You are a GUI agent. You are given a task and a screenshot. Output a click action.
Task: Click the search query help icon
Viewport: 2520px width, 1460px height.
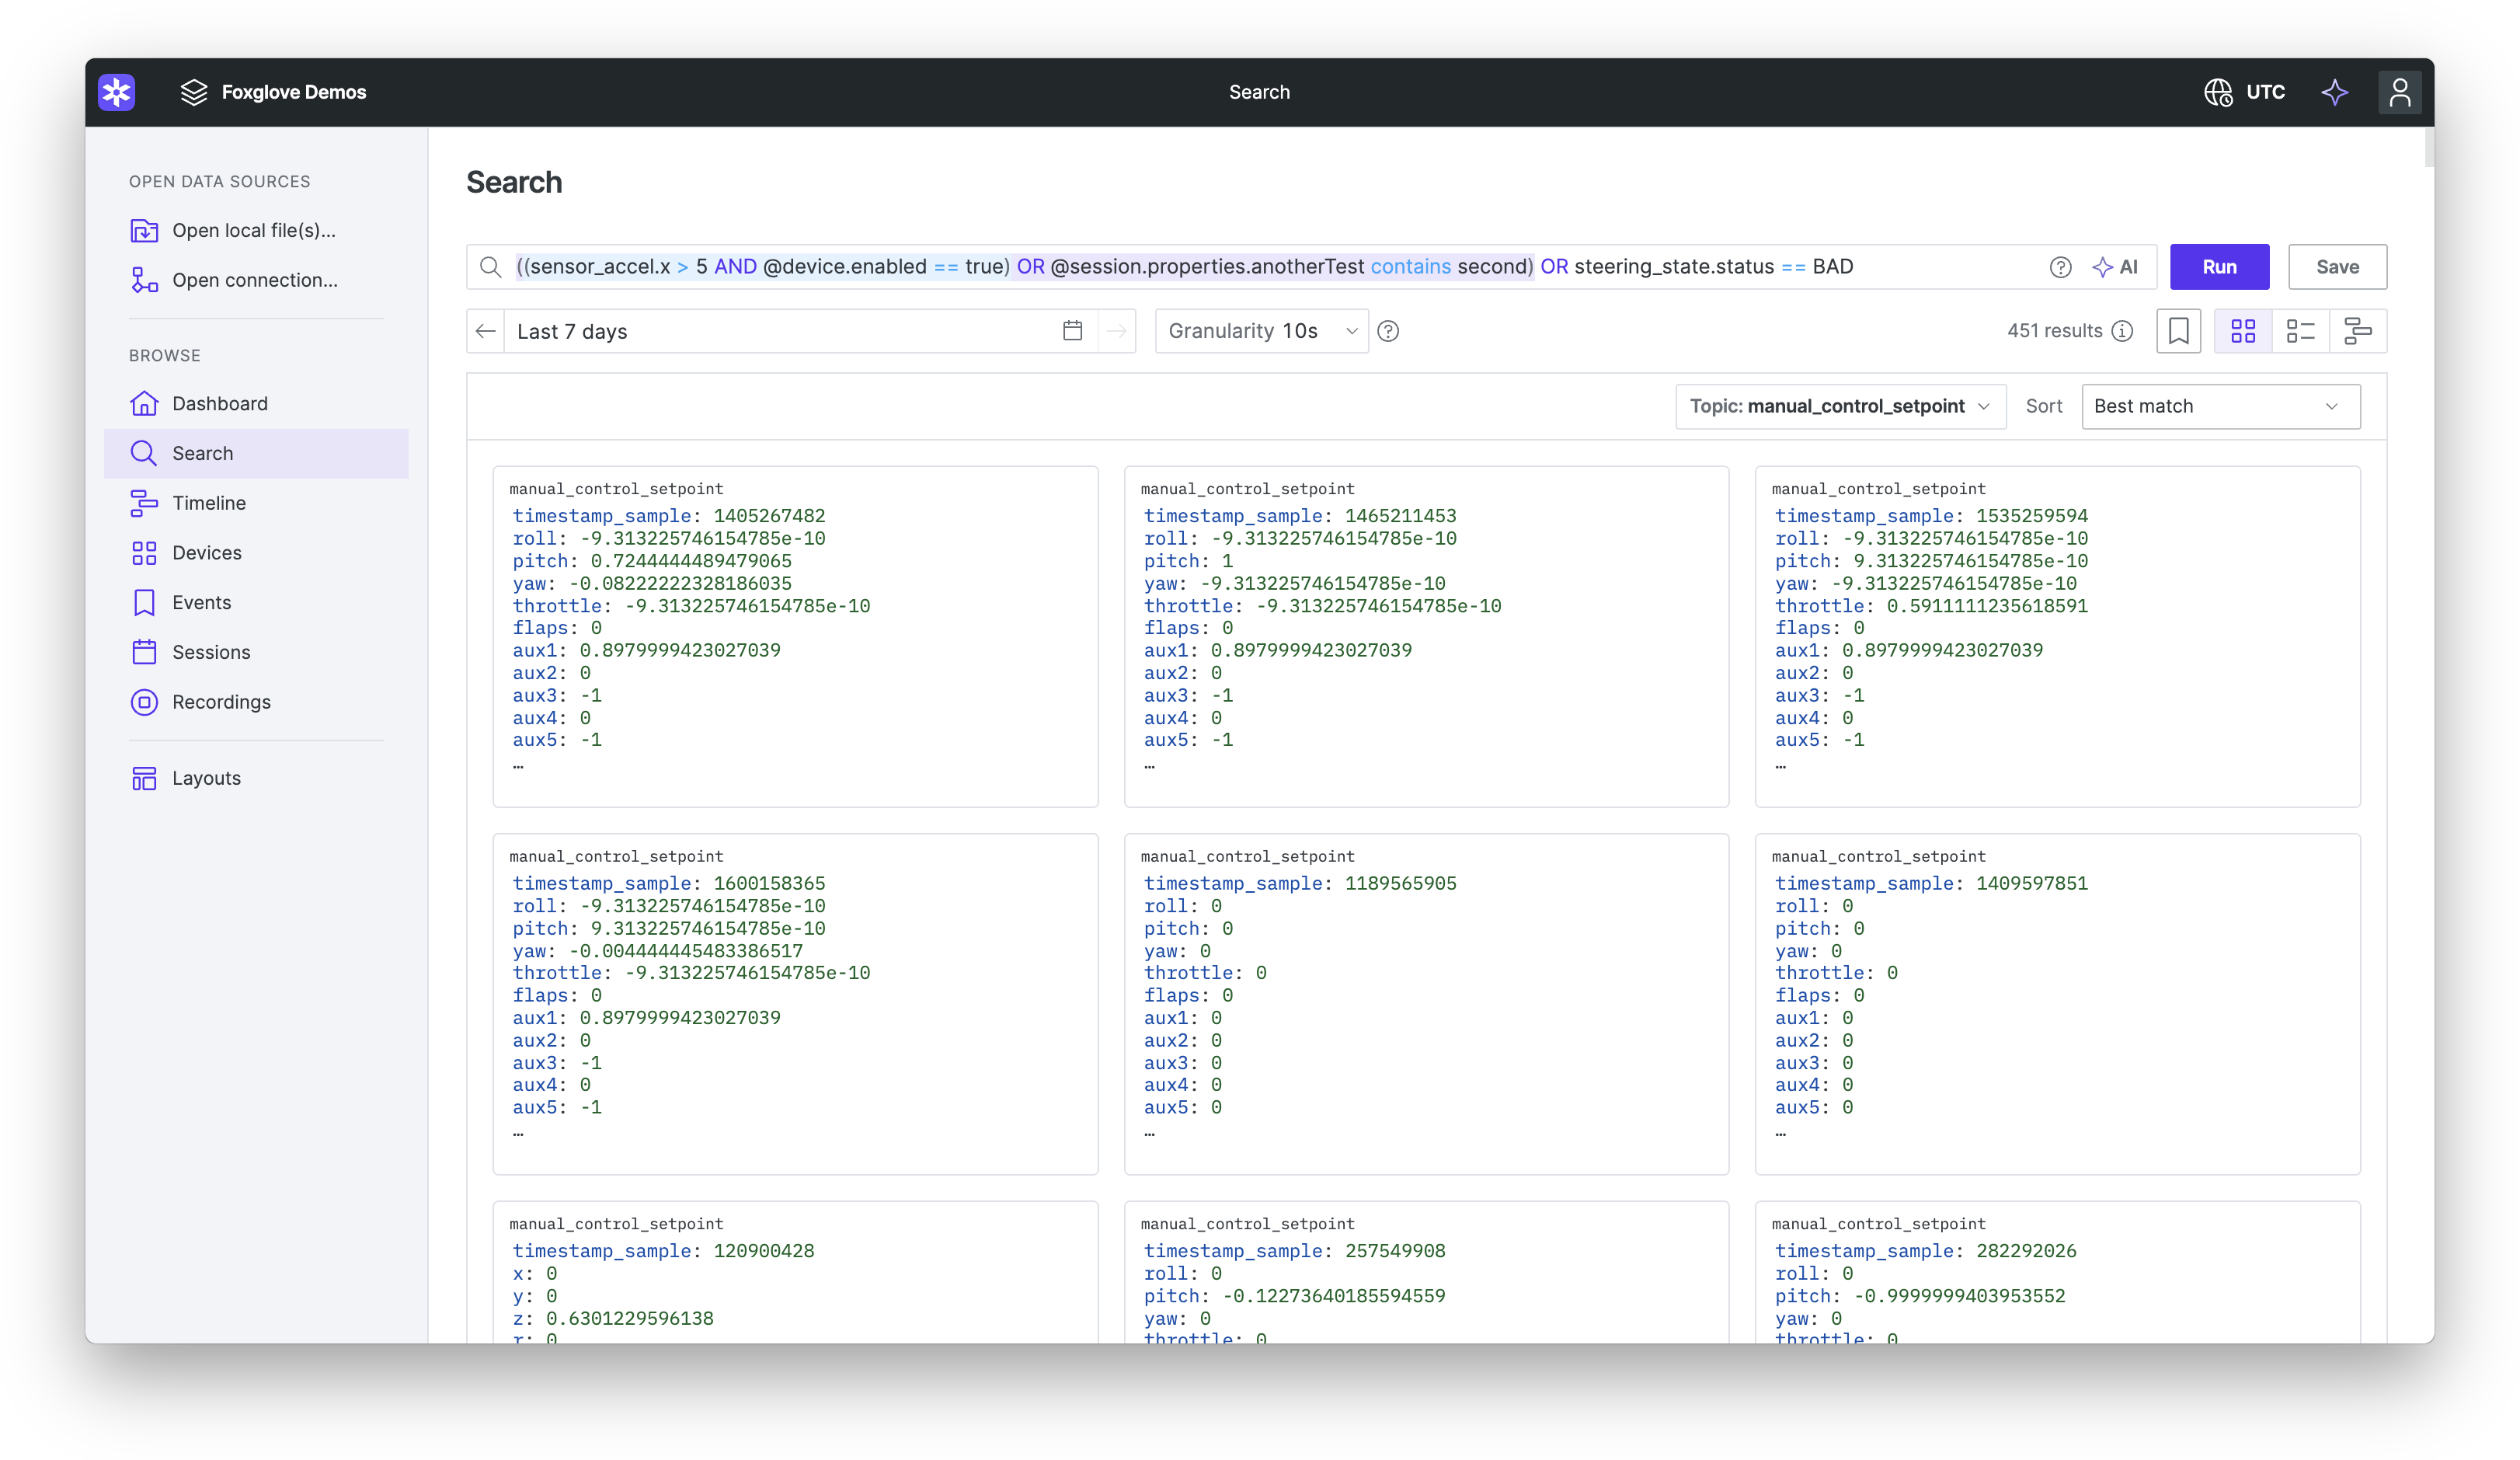point(2060,267)
